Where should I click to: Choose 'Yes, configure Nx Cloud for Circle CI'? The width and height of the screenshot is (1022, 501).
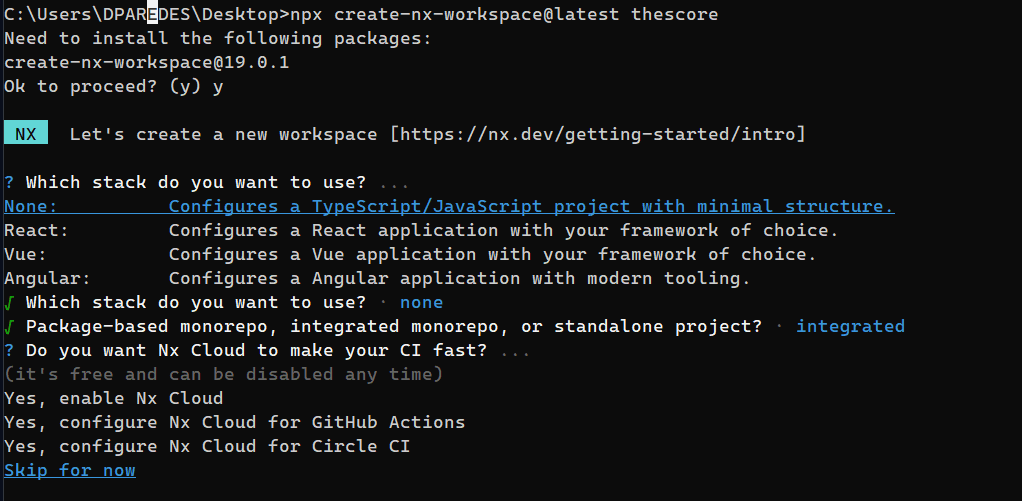click(207, 446)
